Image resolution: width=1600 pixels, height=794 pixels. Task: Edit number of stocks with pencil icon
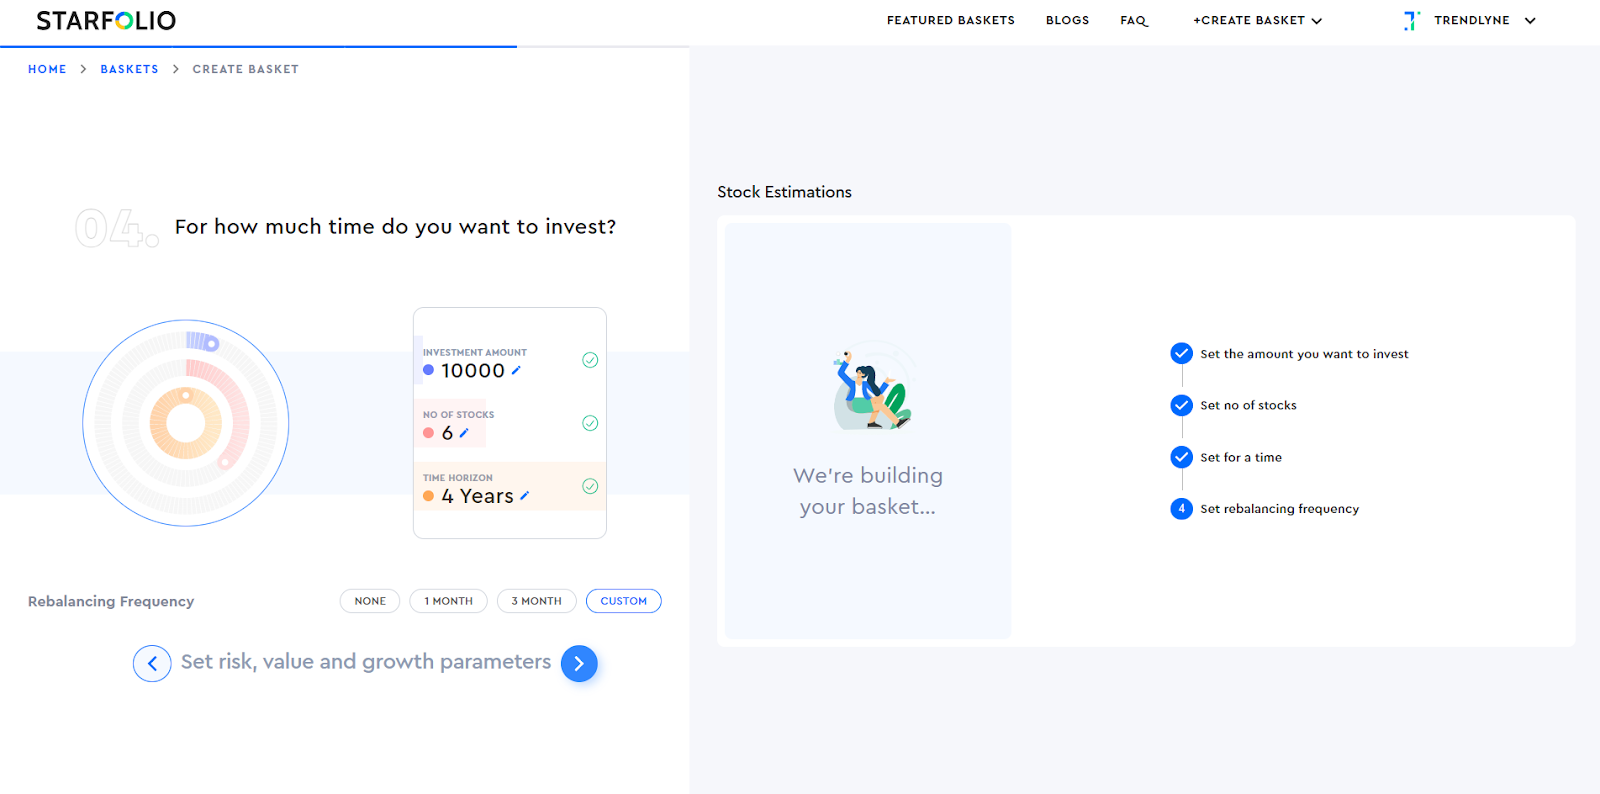coord(464,433)
